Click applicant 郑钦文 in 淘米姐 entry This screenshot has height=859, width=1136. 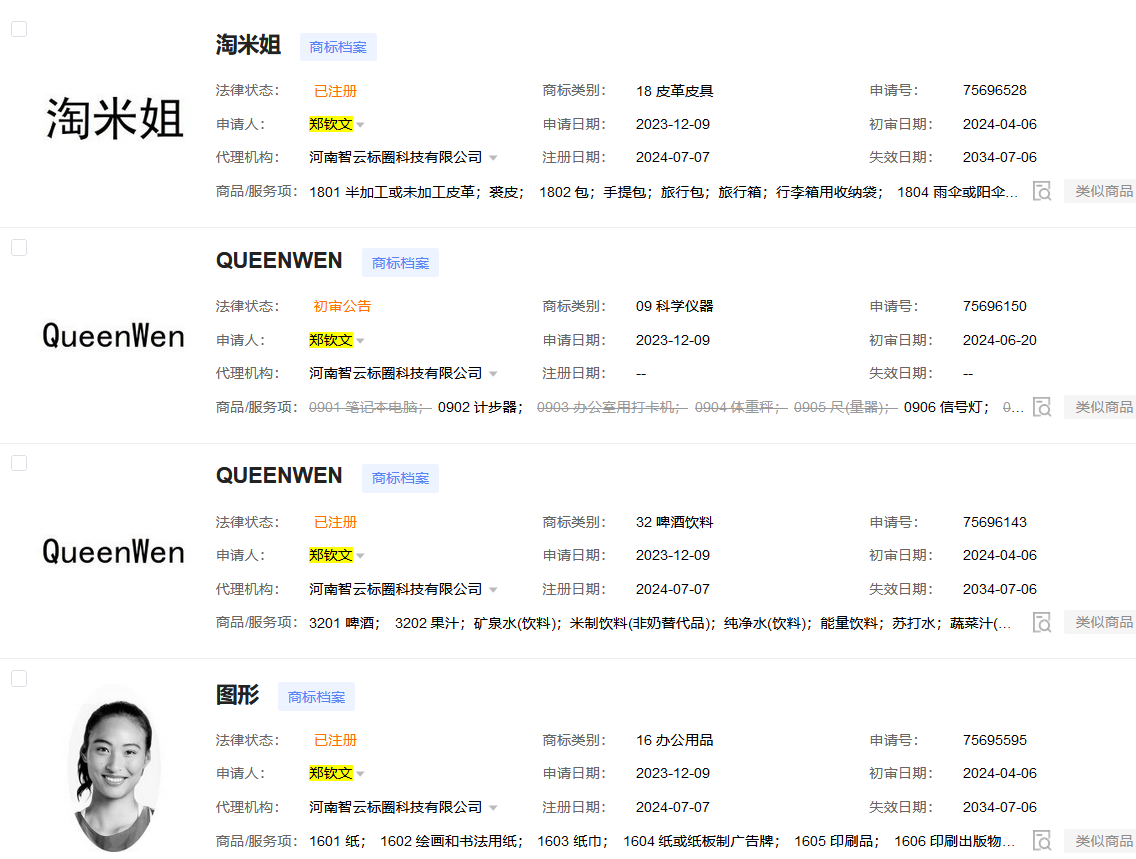pyautogui.click(x=331, y=124)
